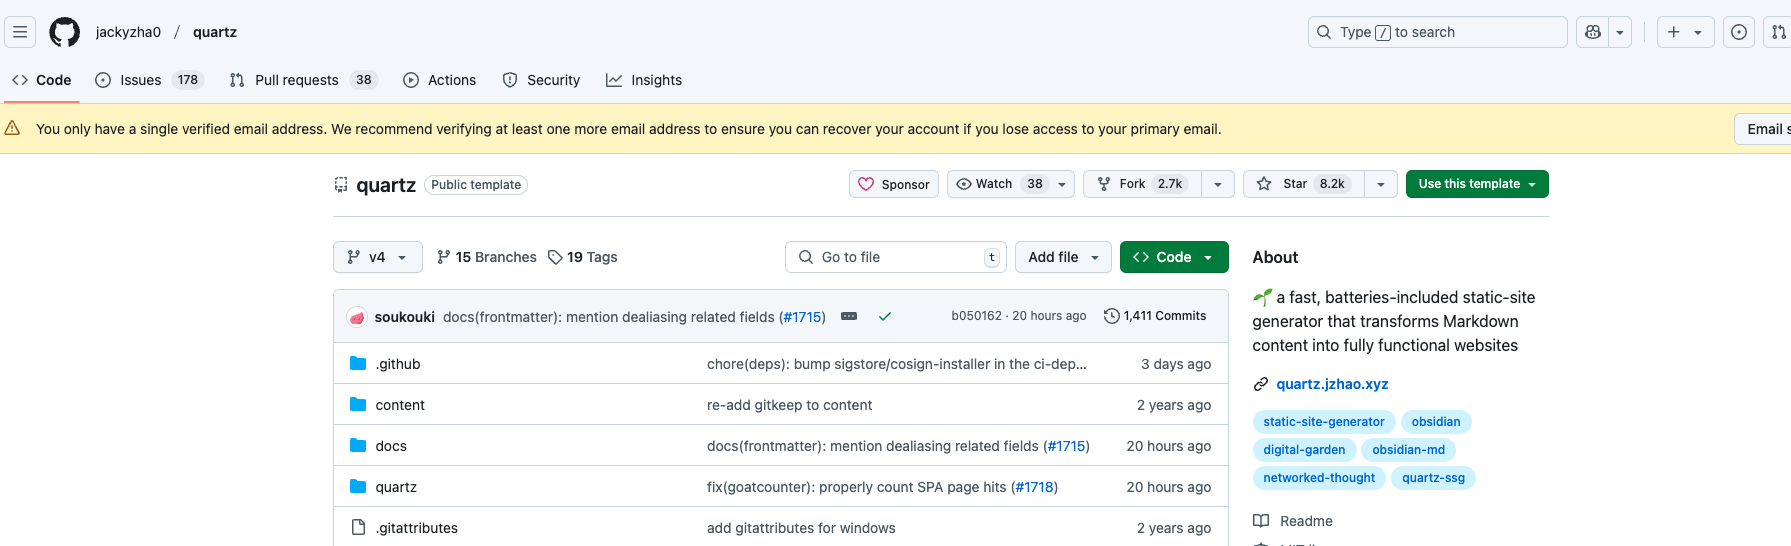This screenshot has width=1791, height=546.
Task: Click the pull requests icon in the header
Action: (x=1778, y=32)
